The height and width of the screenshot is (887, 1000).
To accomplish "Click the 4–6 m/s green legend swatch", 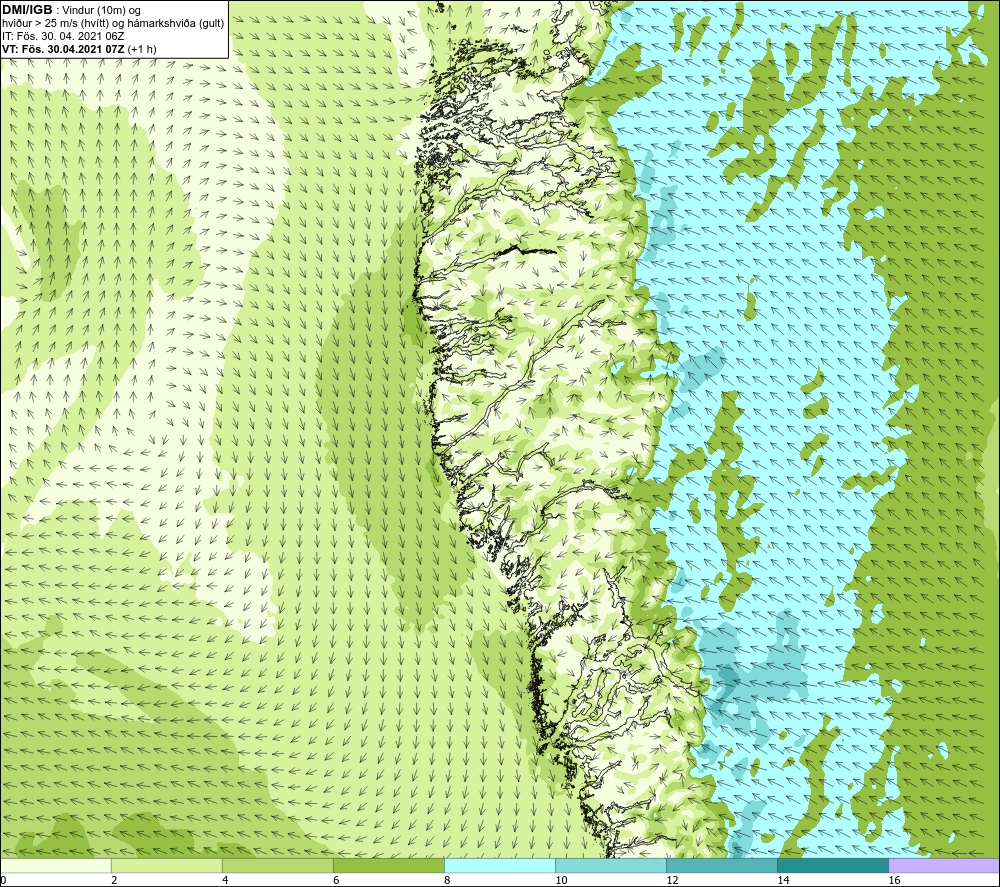I will pyautogui.click(x=277, y=865).
